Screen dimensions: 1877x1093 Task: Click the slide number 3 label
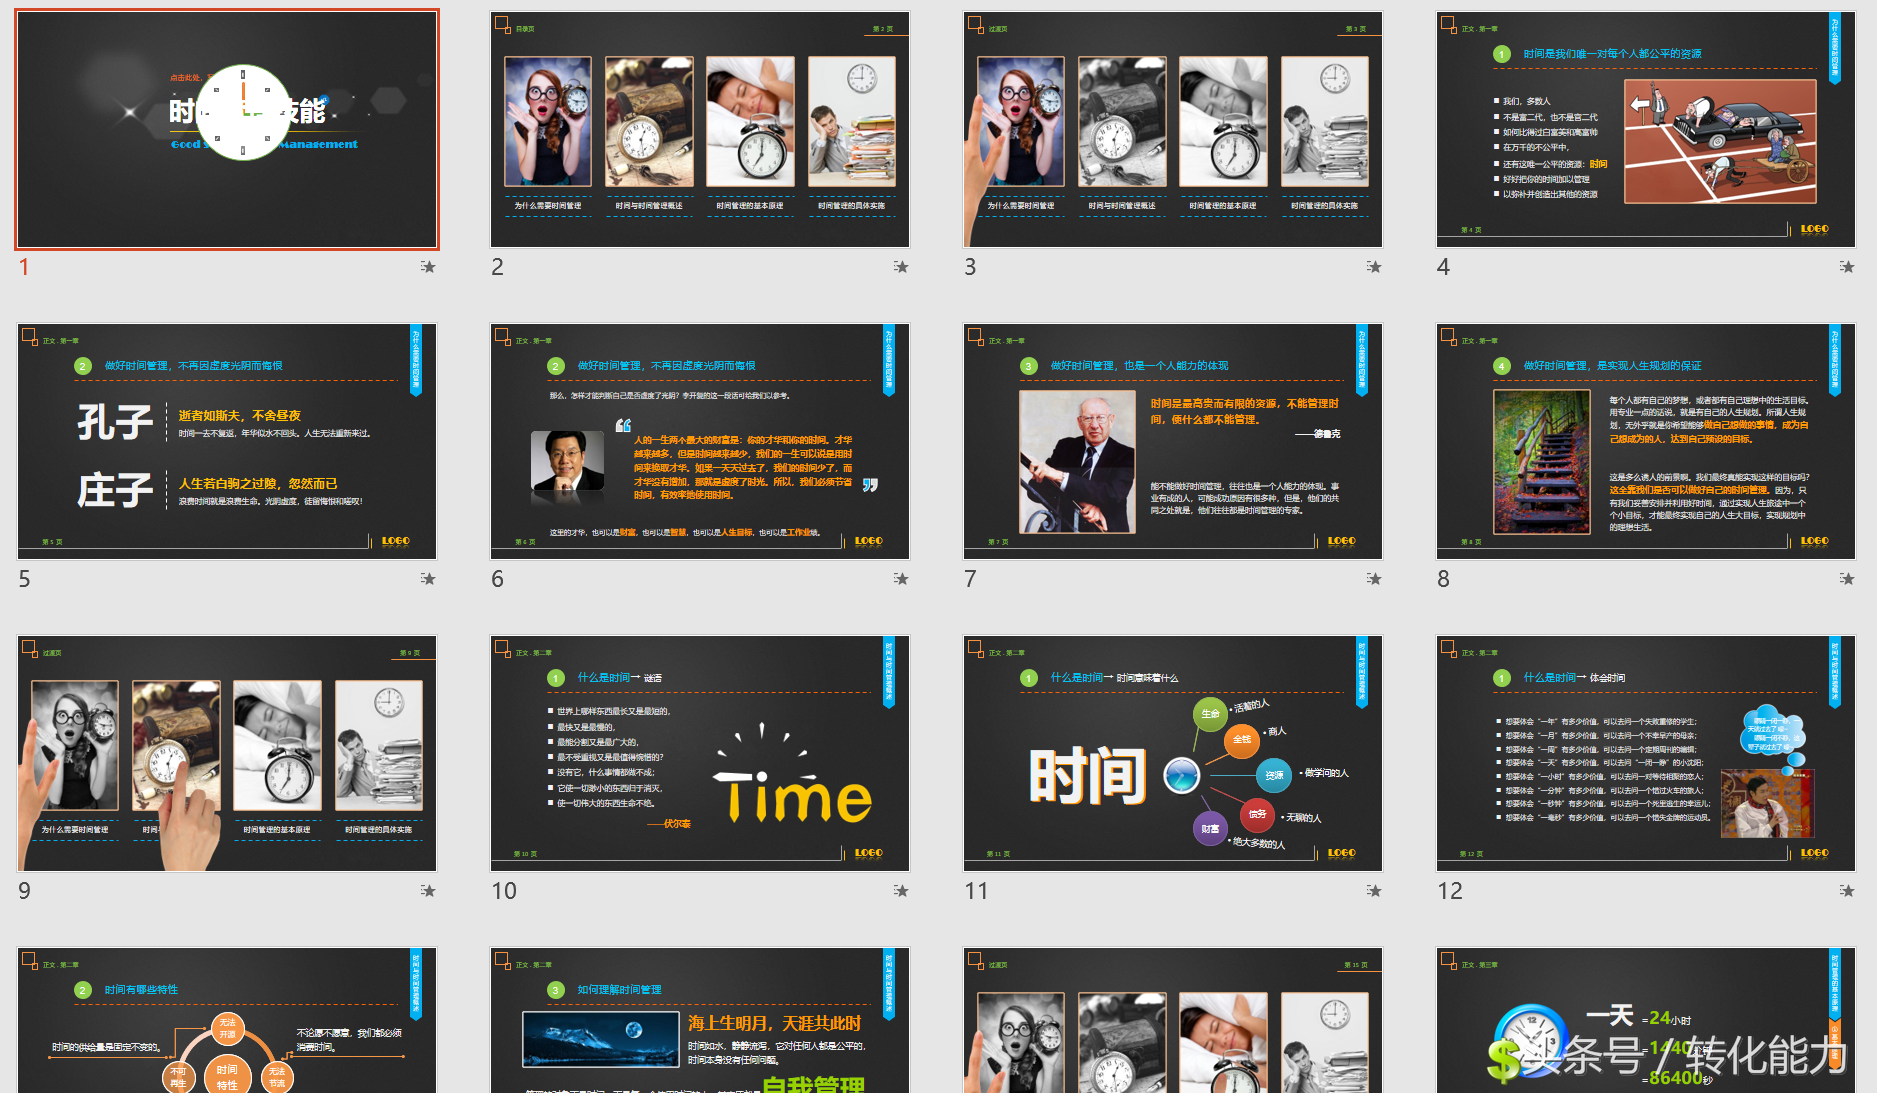970,267
